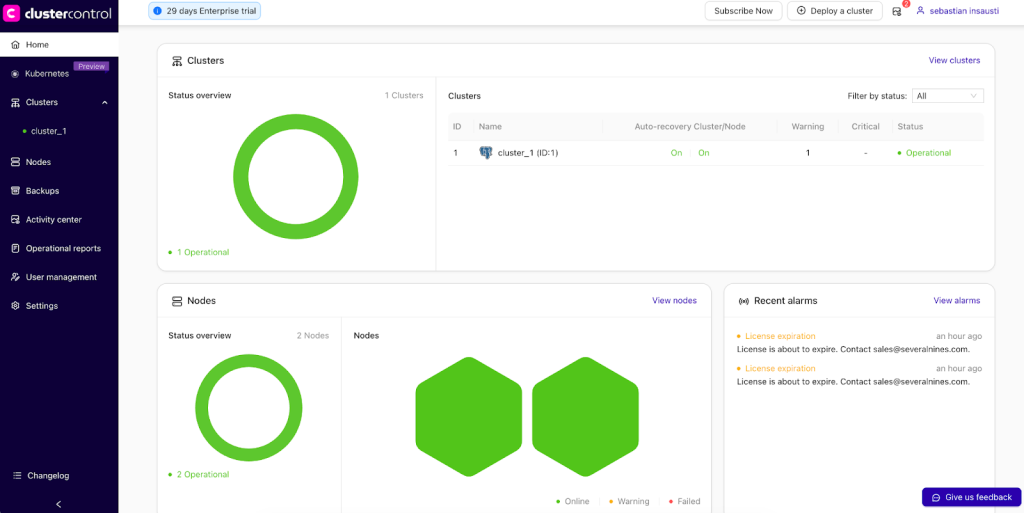Viewport: 1024px width, 513px height.
Task: Click the Nodes panel header icon
Action: (x=176, y=301)
